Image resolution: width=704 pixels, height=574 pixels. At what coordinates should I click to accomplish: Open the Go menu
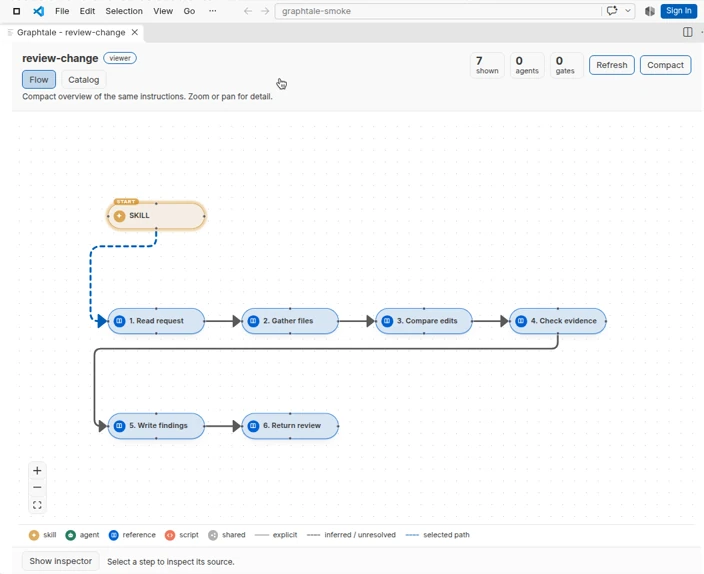[189, 11]
